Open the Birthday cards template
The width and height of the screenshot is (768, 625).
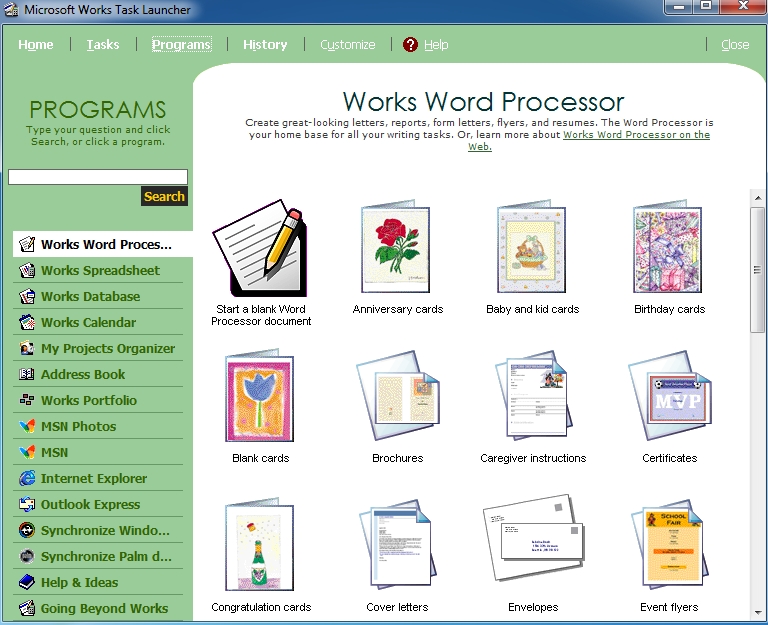[669, 250]
